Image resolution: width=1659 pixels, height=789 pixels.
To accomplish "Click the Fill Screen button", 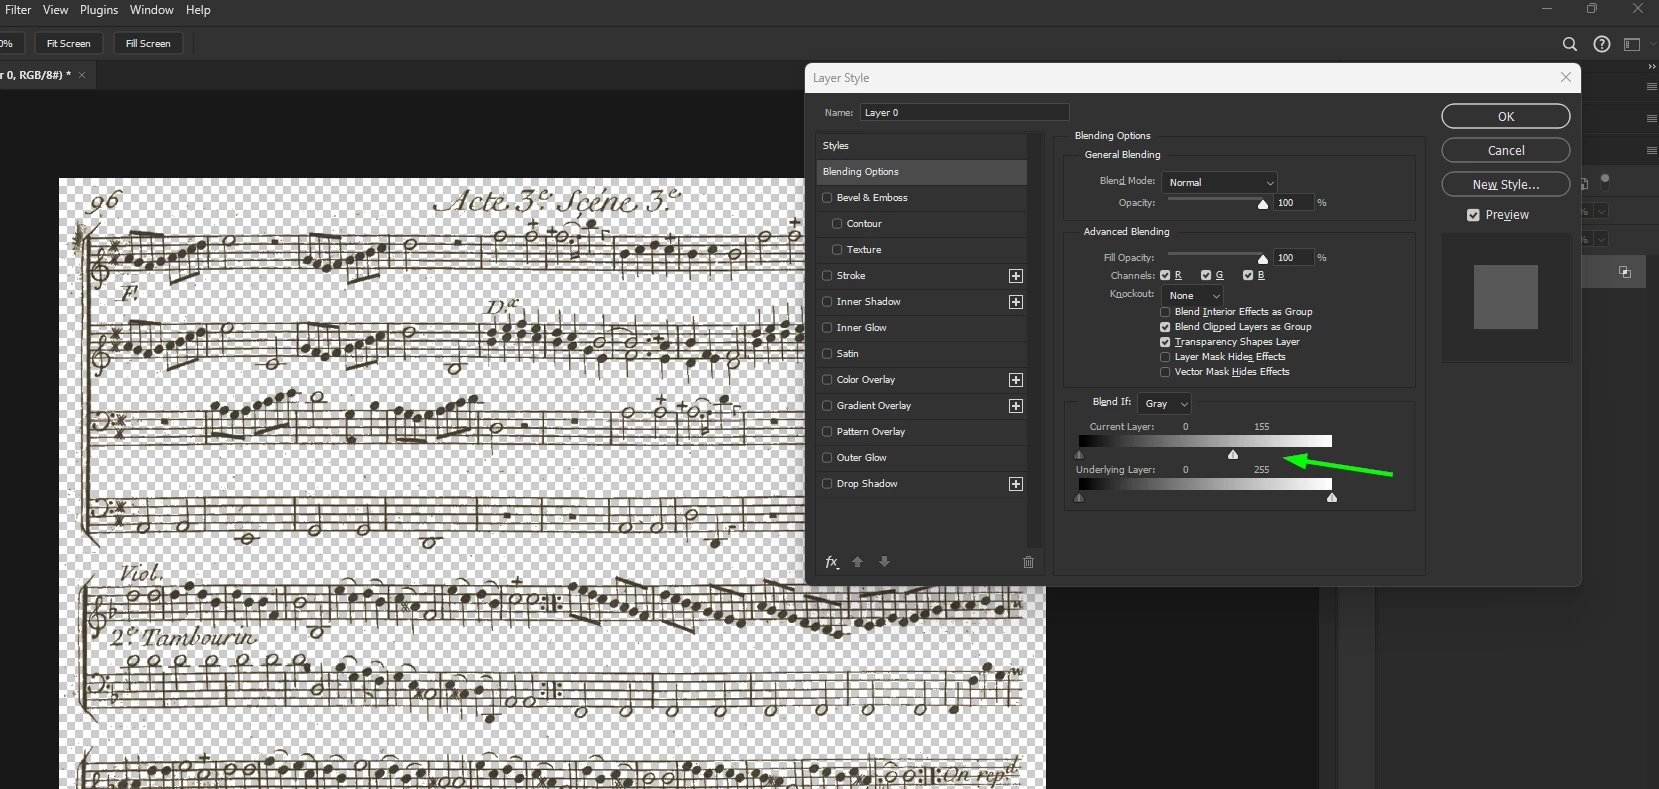I will pyautogui.click(x=148, y=44).
